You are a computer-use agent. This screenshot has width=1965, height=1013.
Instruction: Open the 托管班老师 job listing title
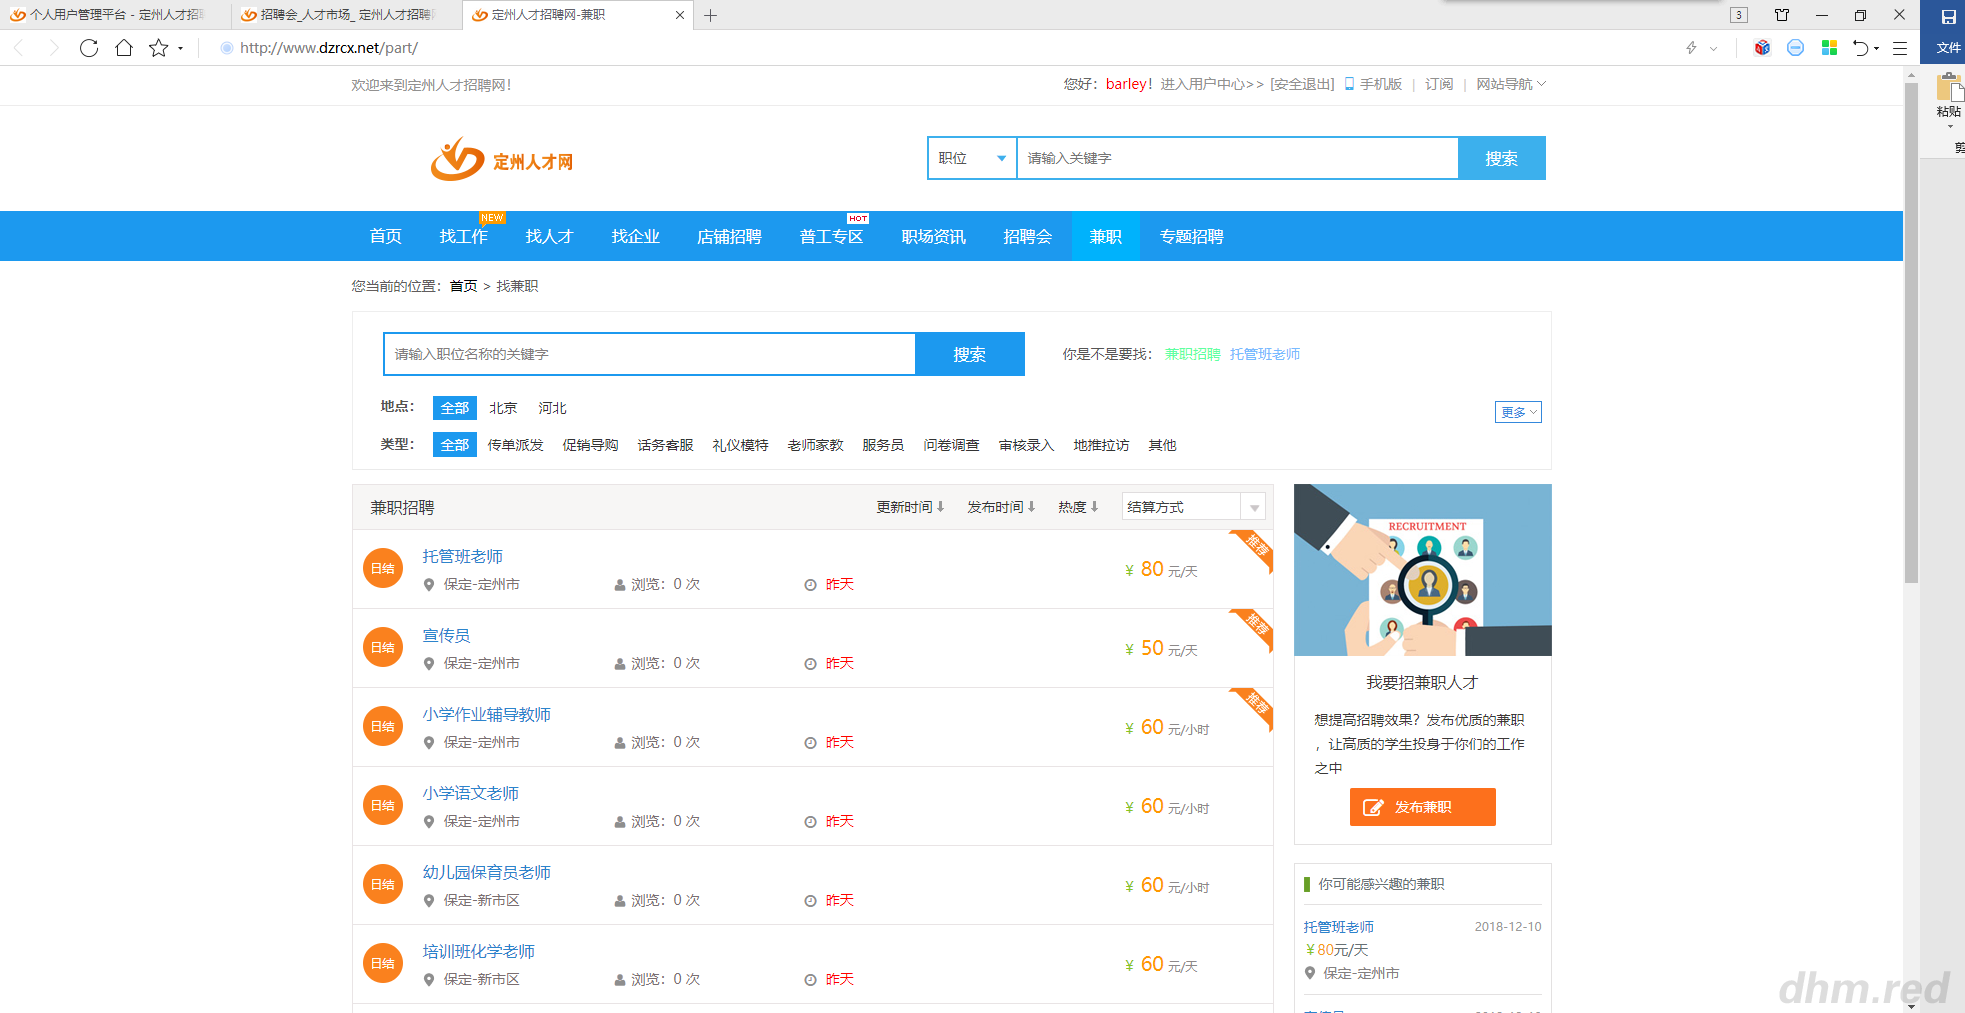pos(462,557)
